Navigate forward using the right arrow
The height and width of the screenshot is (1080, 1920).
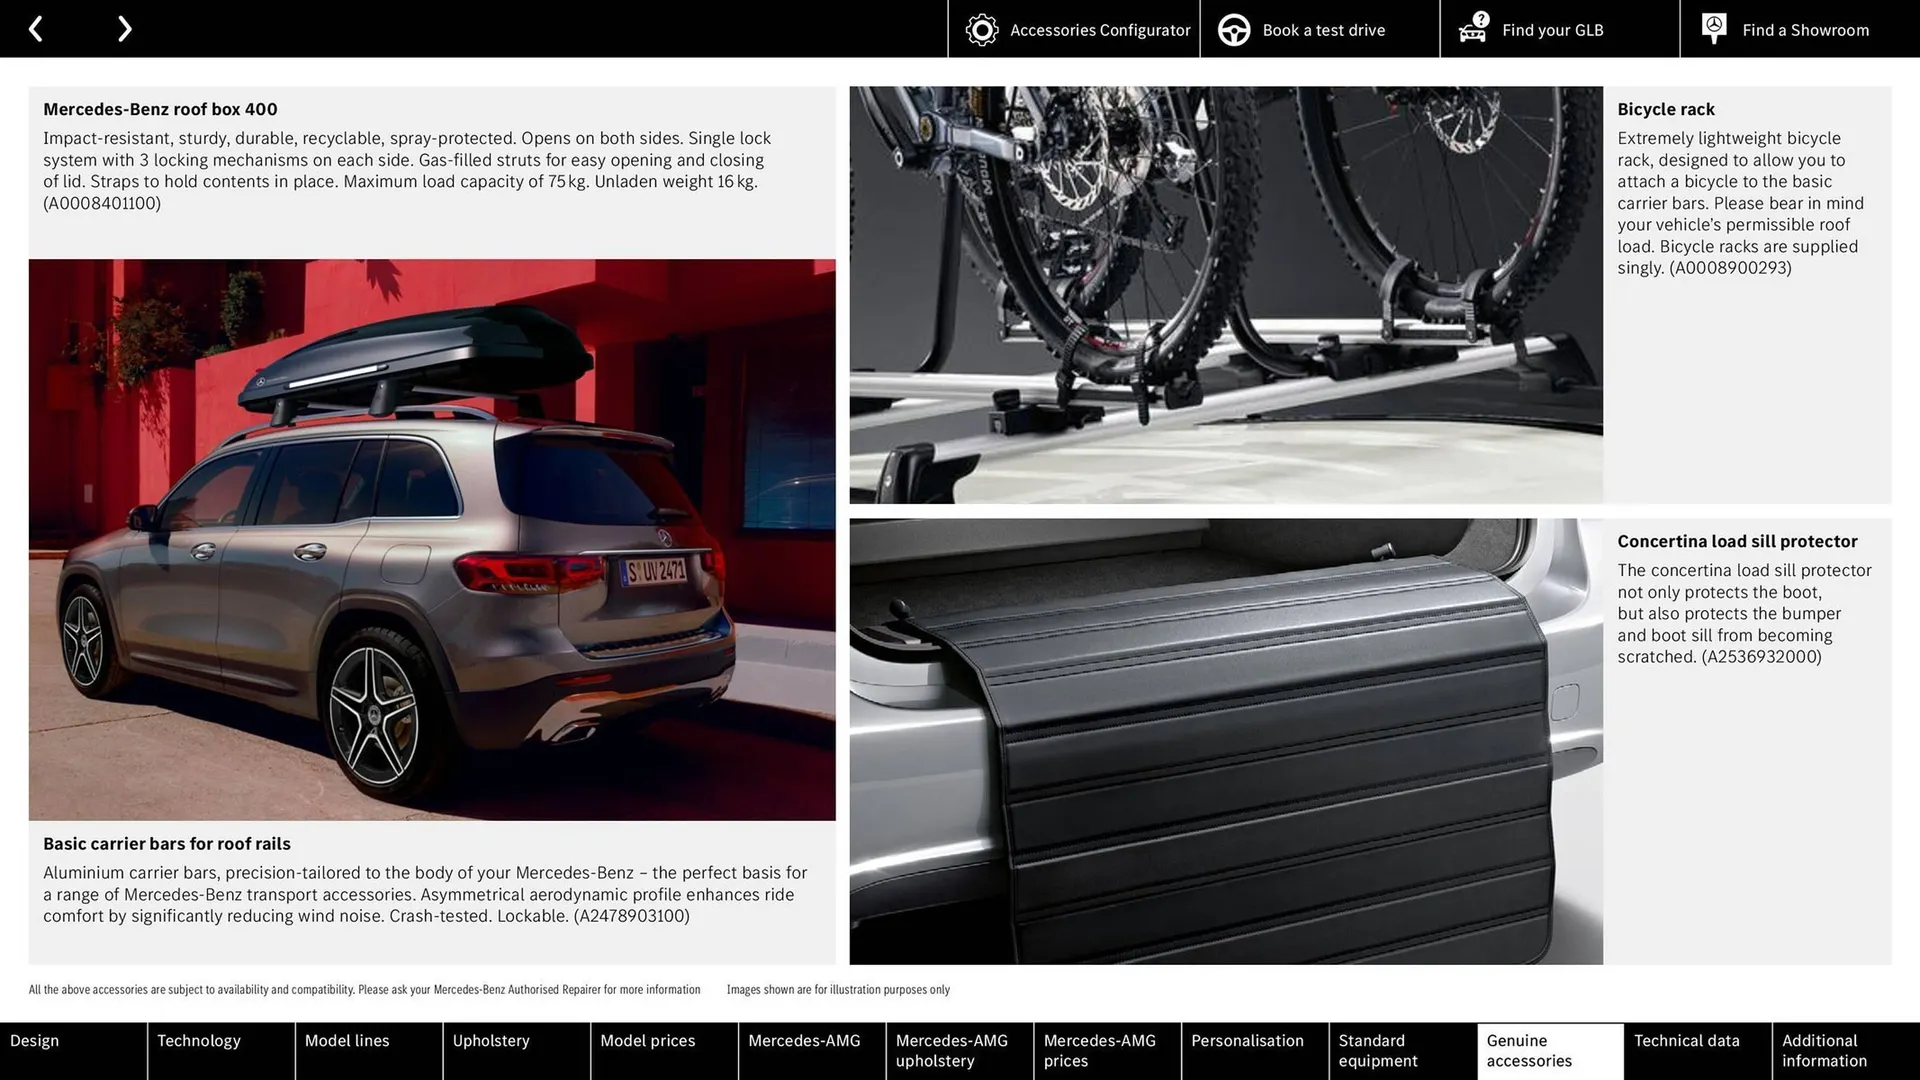pos(124,28)
